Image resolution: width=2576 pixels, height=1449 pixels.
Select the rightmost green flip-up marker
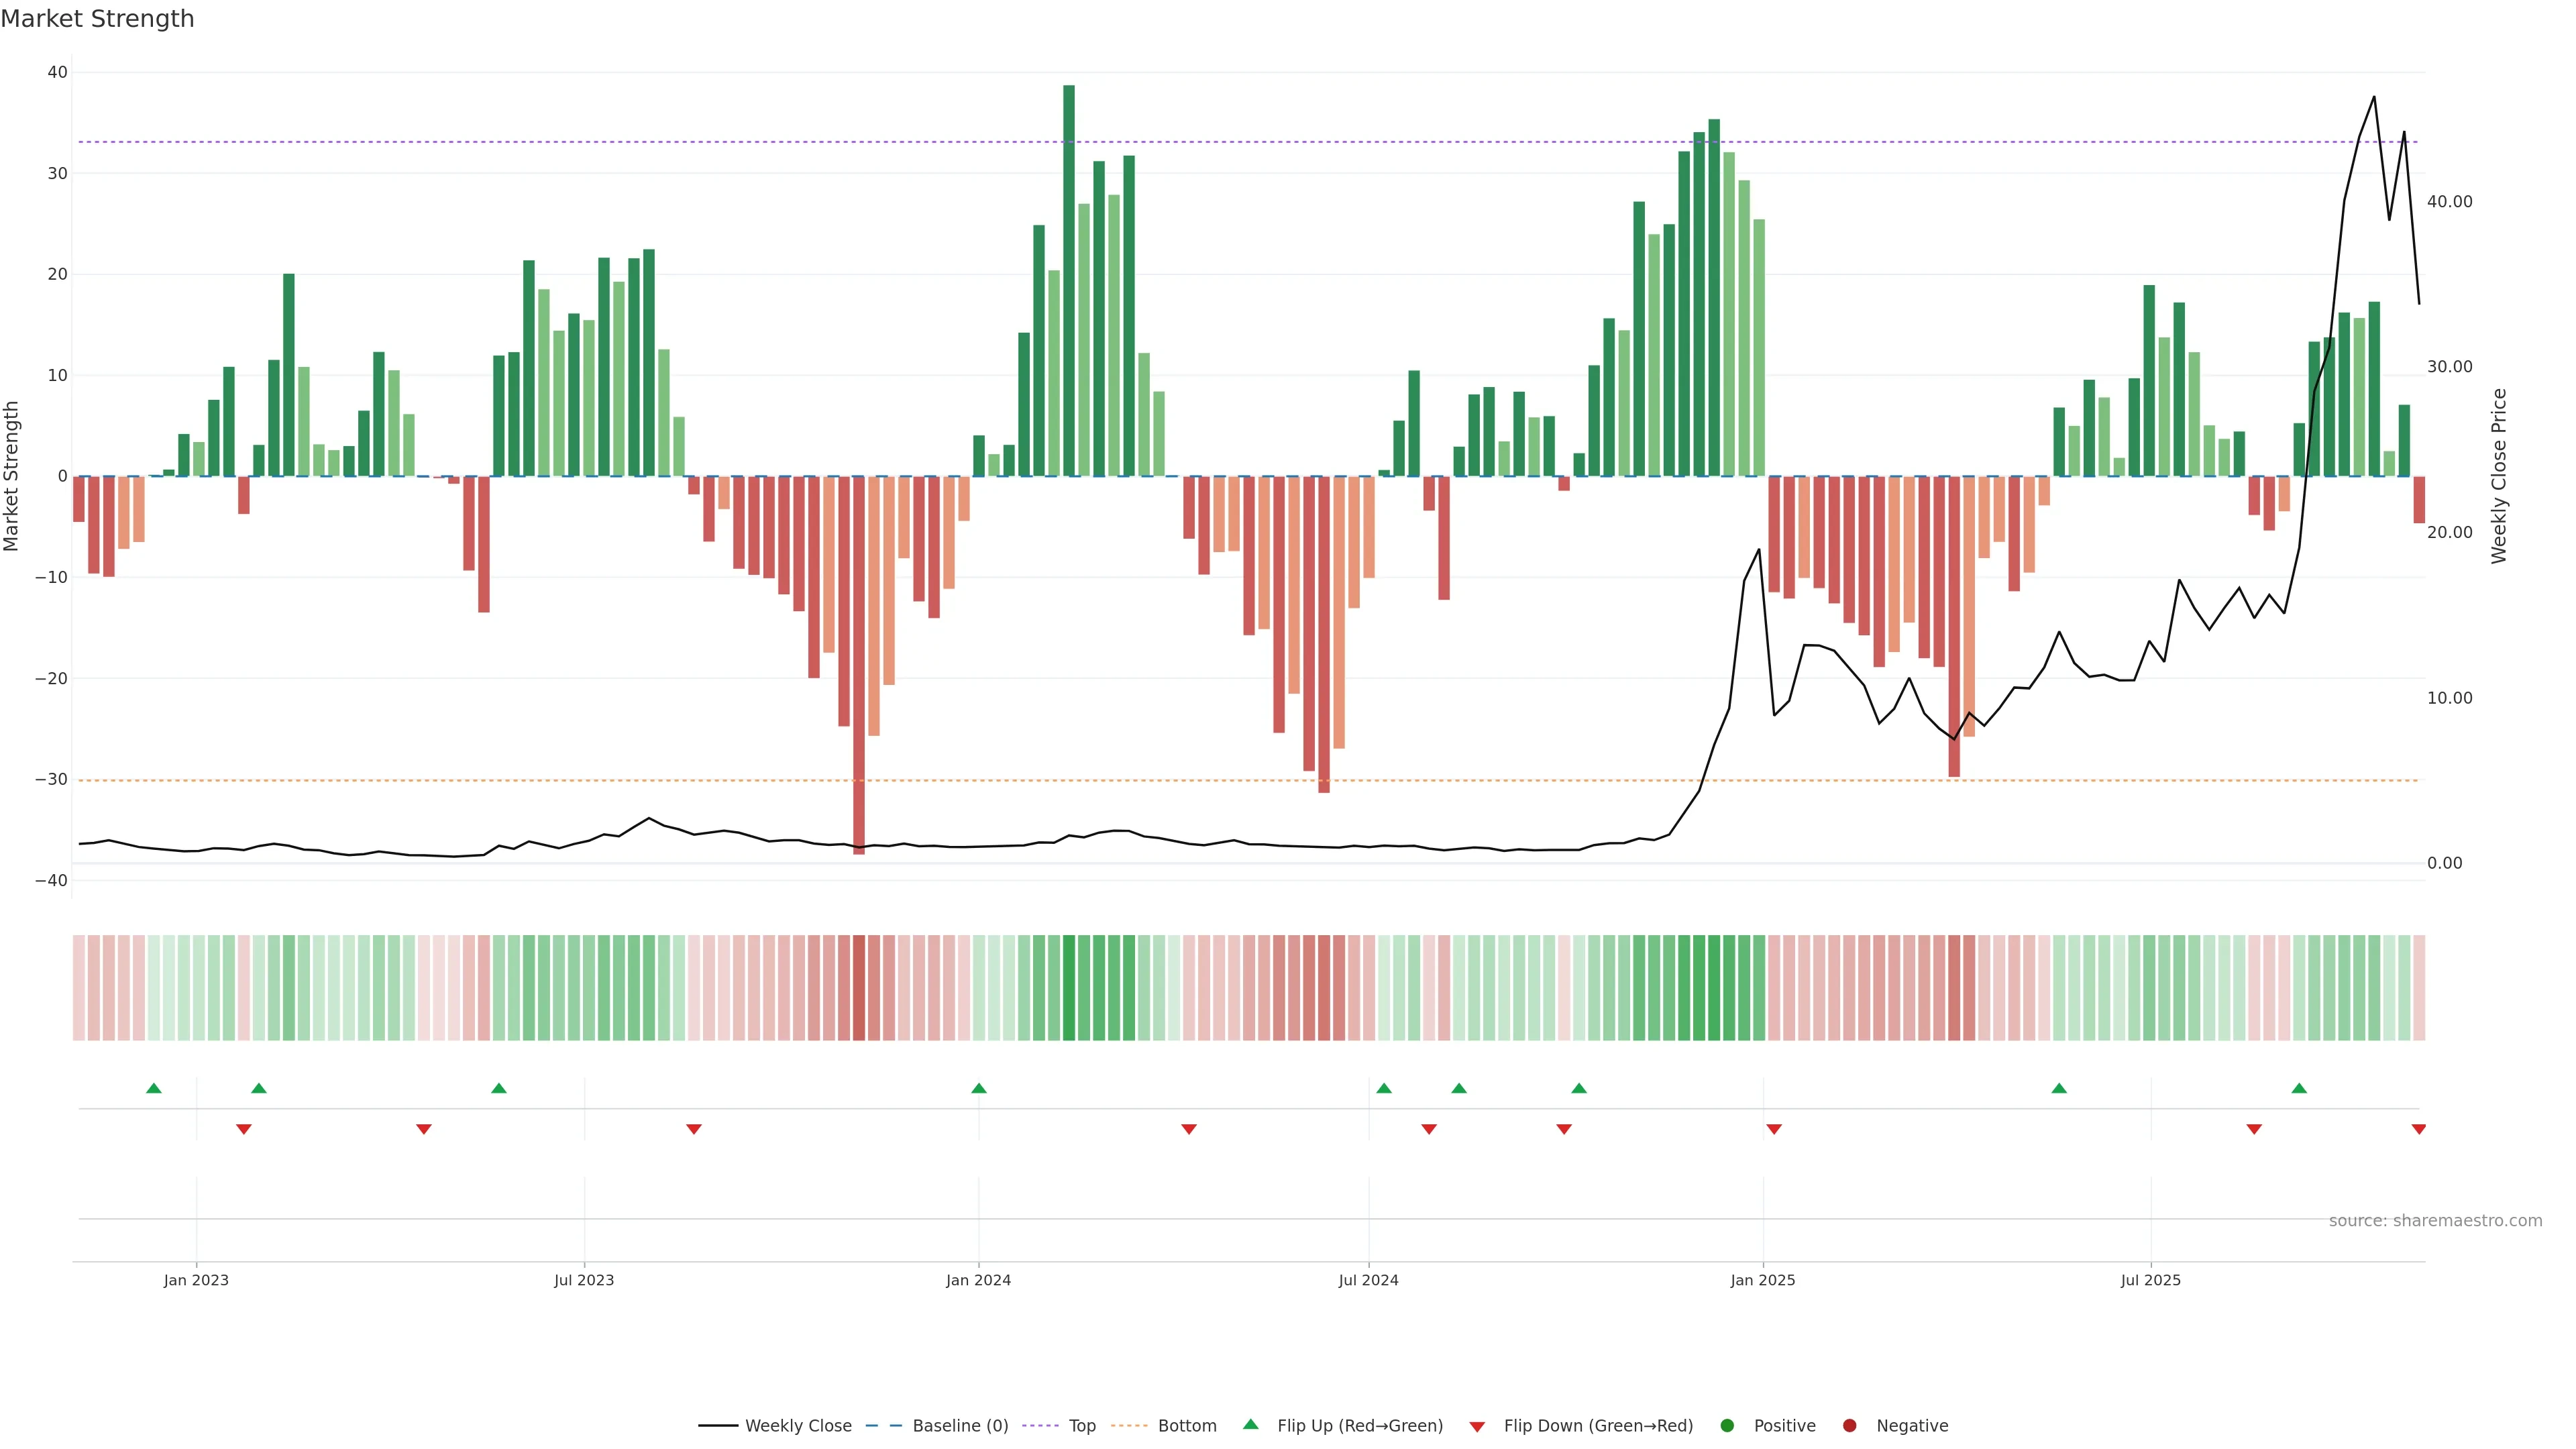pos(2299,1088)
